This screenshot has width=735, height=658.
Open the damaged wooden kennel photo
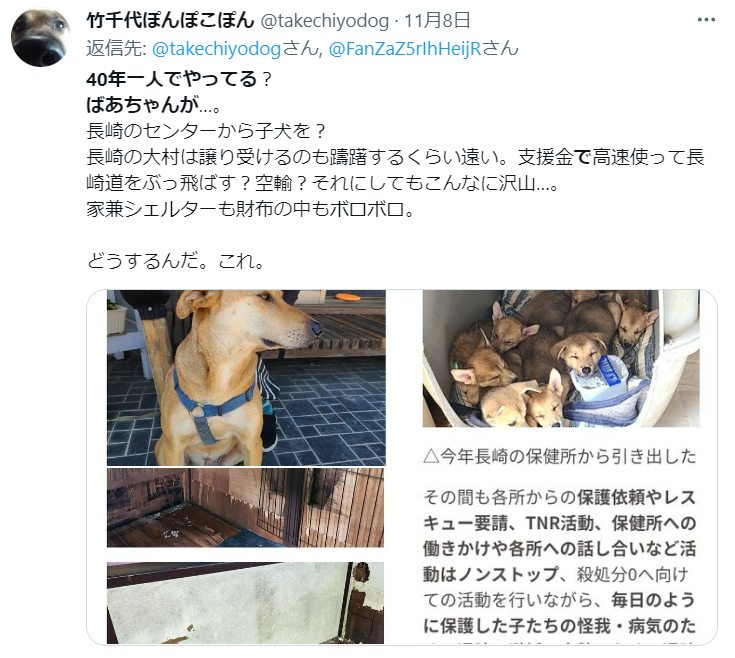point(245,508)
